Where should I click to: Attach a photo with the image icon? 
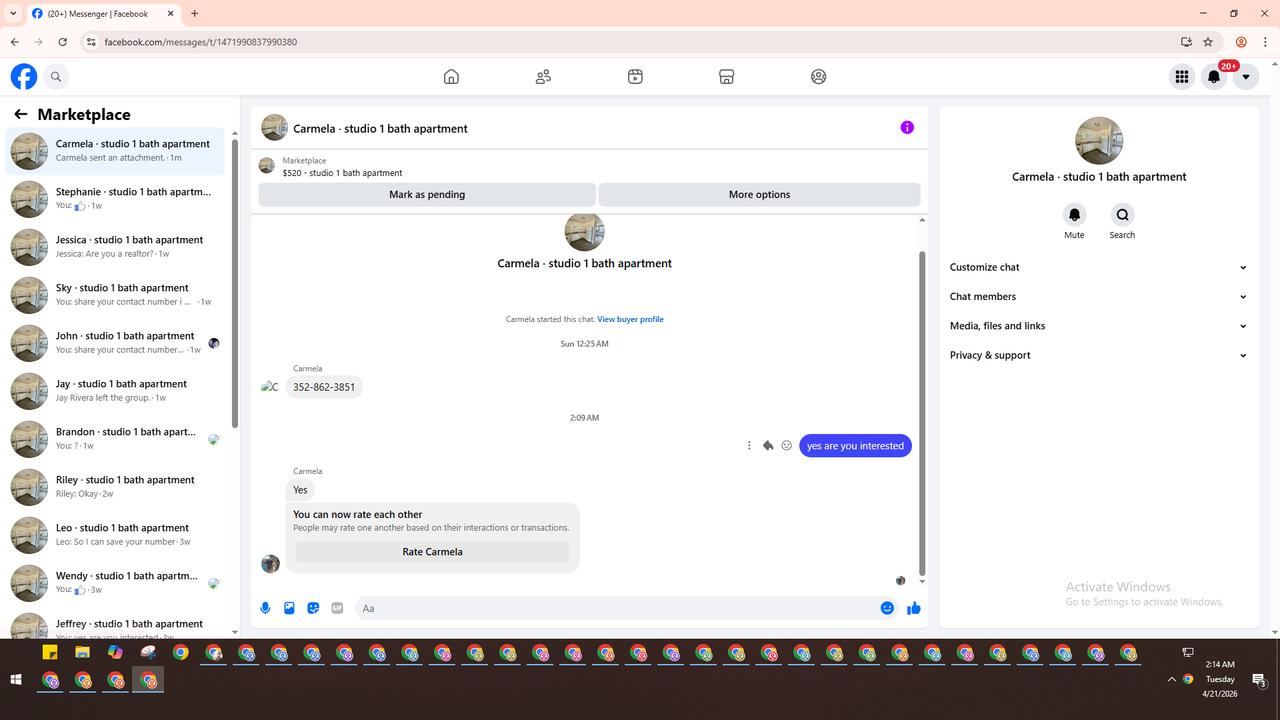[x=289, y=608]
